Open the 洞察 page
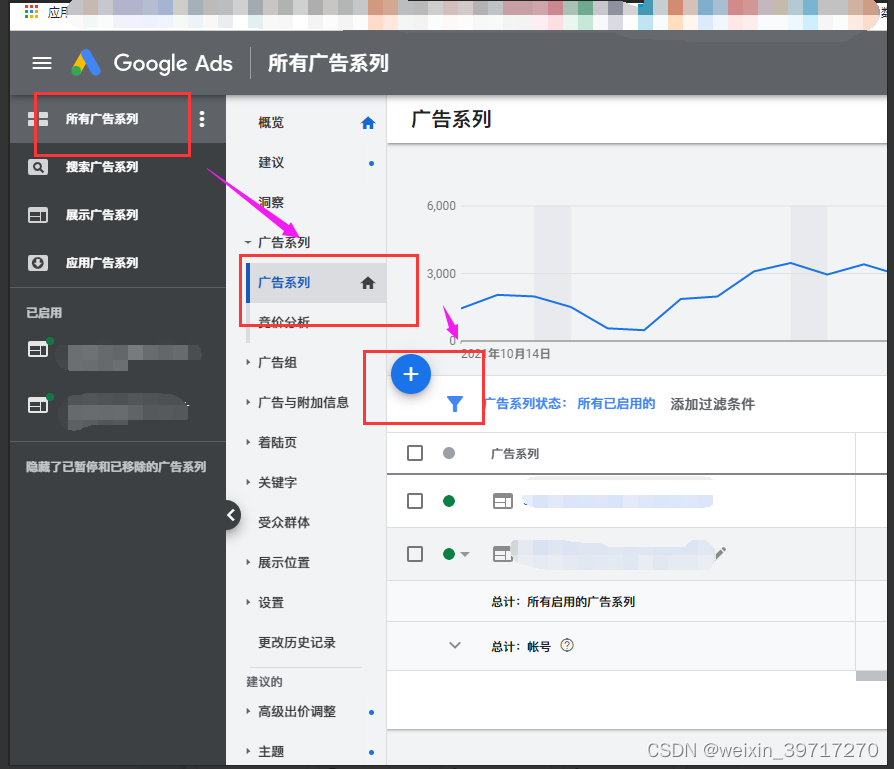Viewport: 894px width, 769px height. (271, 202)
